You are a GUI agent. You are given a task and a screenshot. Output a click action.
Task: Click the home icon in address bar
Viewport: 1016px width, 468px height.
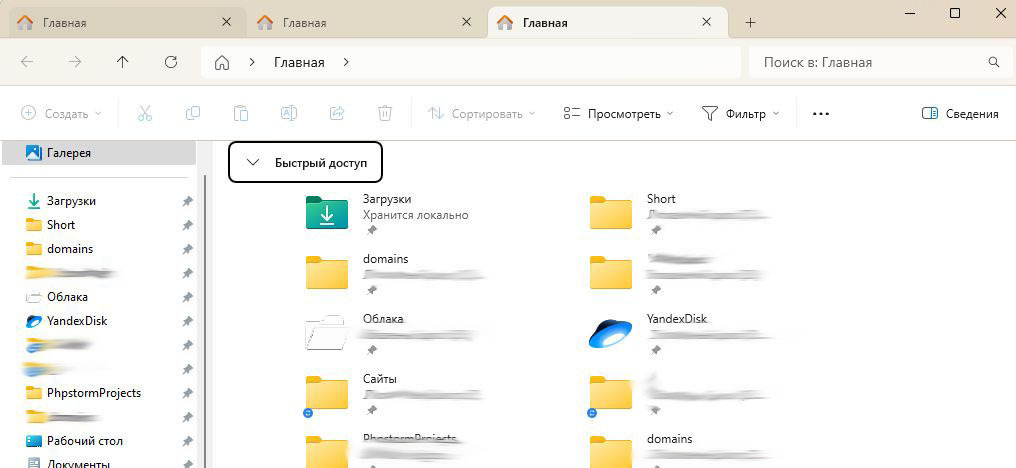click(x=222, y=63)
